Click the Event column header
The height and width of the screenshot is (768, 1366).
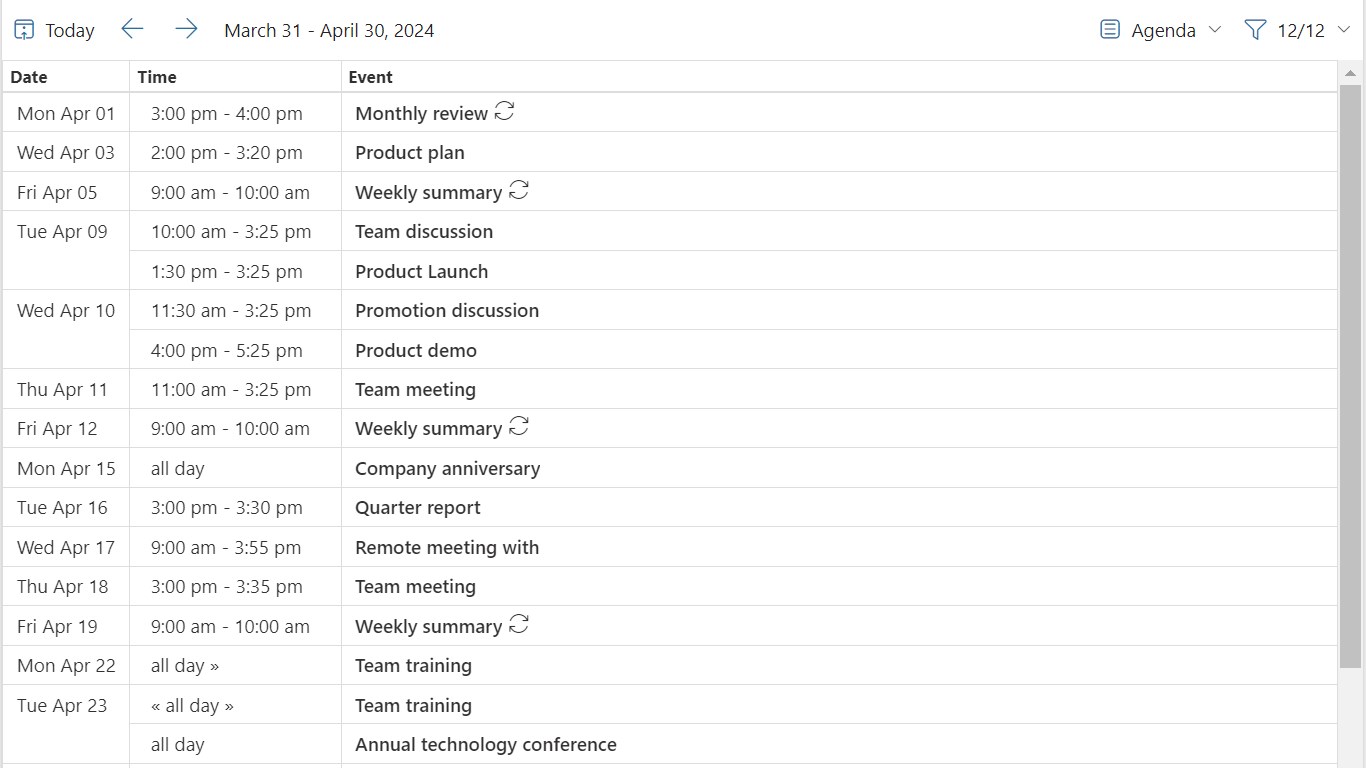370,77
